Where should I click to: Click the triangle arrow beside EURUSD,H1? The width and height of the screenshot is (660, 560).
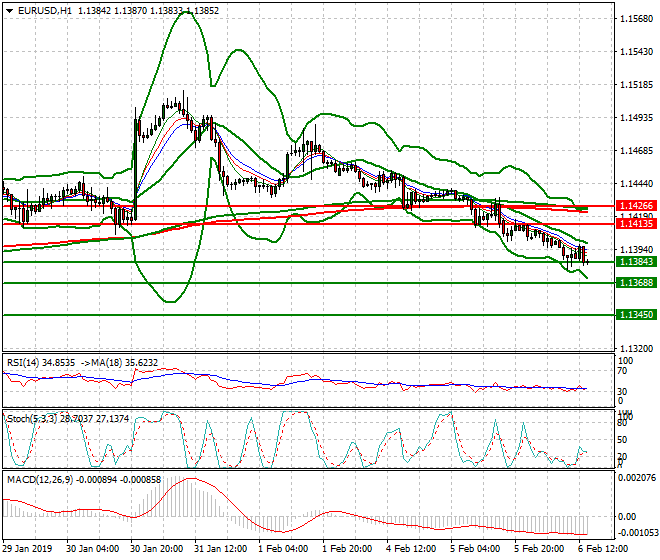coord(9,10)
